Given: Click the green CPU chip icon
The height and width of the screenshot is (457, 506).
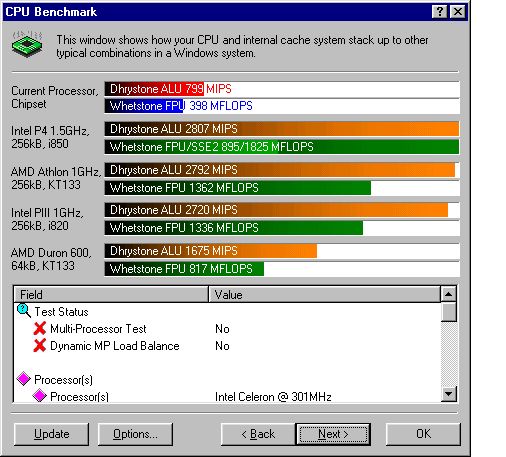Looking at the screenshot, I should click(x=27, y=44).
